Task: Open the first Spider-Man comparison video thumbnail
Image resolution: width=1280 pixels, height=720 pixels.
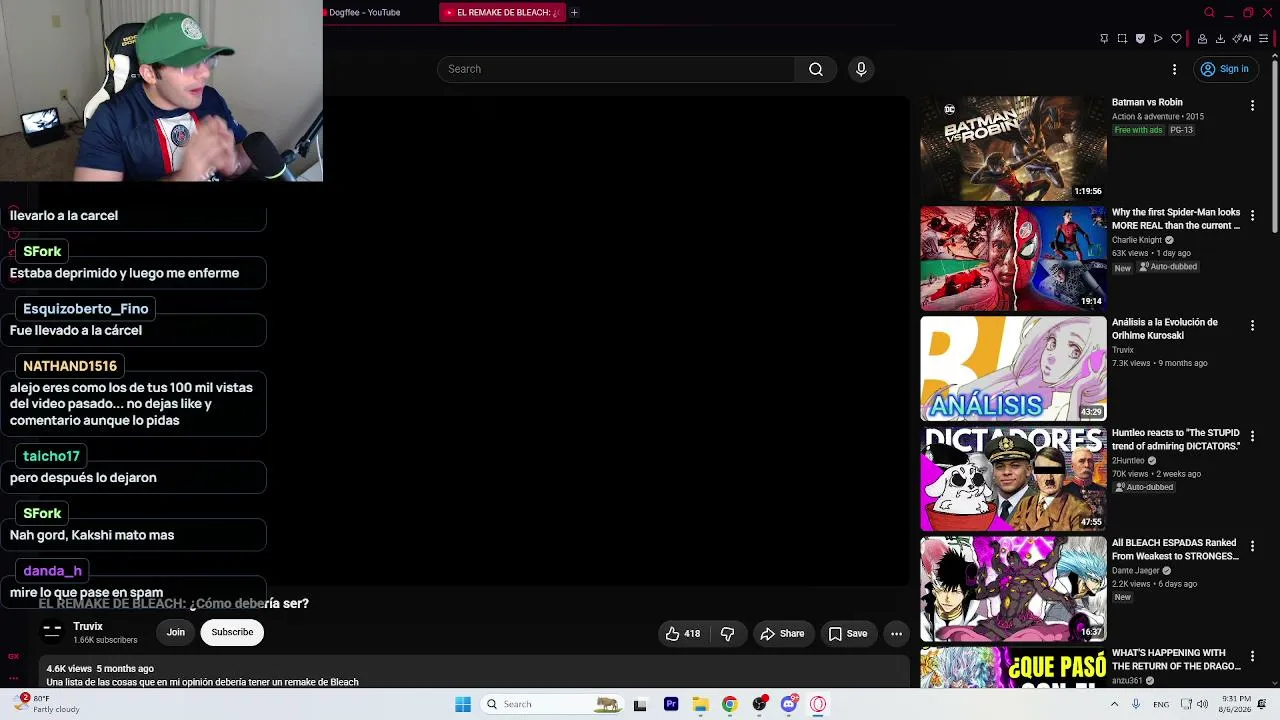Action: click(x=1013, y=258)
